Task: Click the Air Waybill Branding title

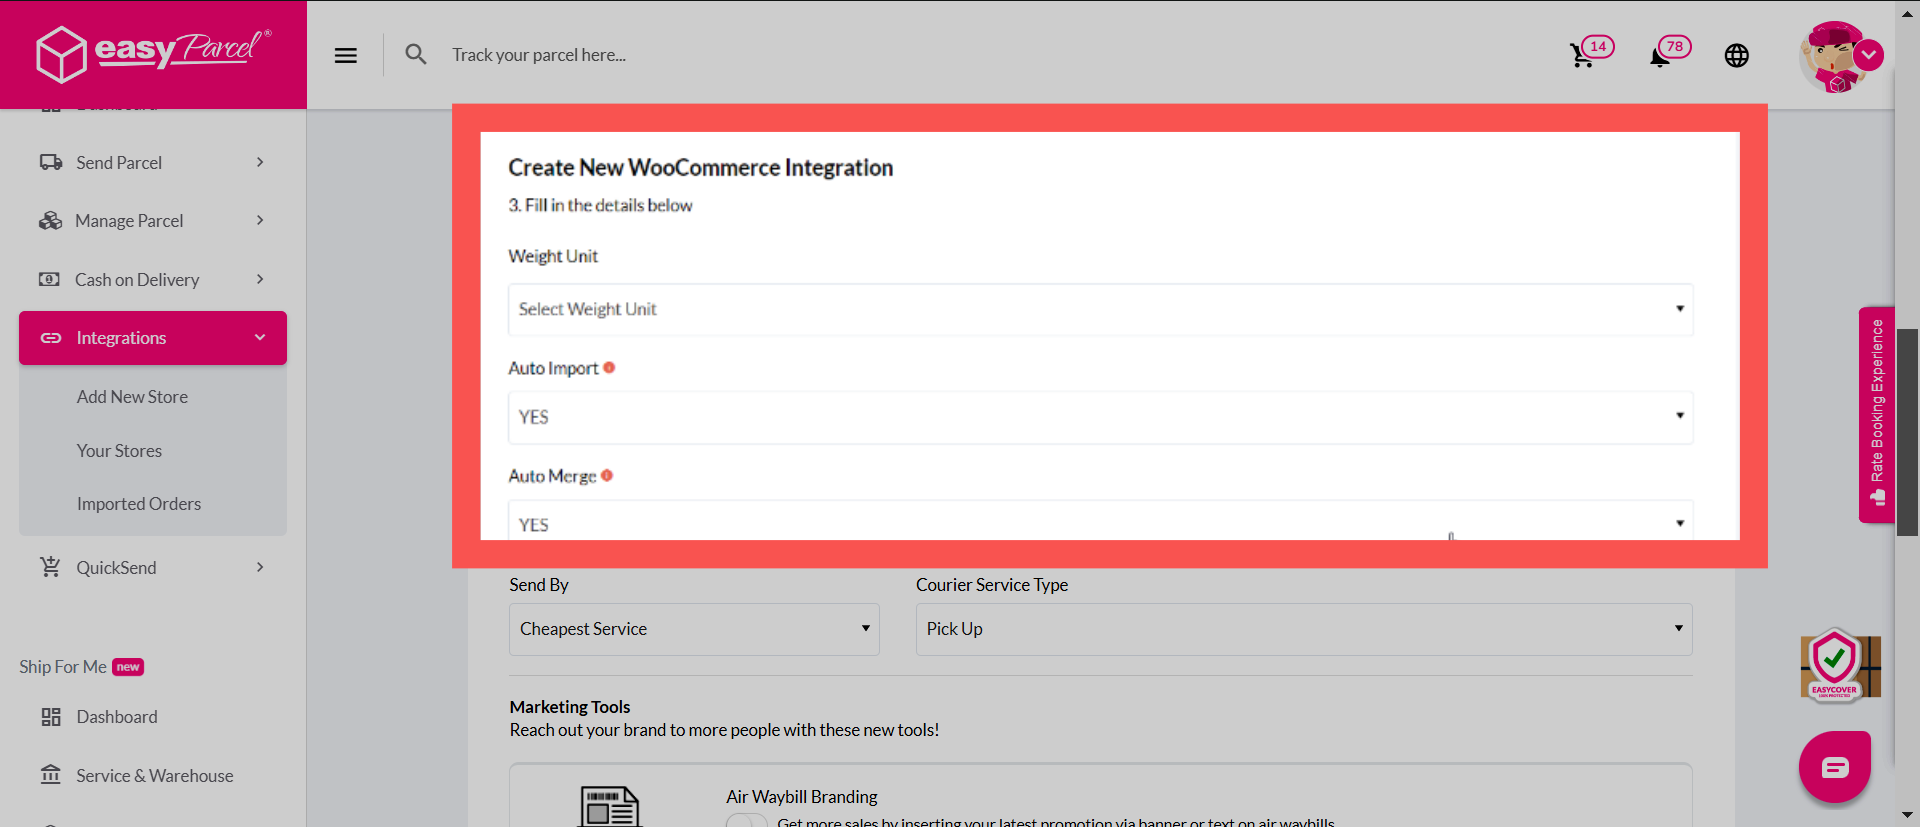Action: 802,797
